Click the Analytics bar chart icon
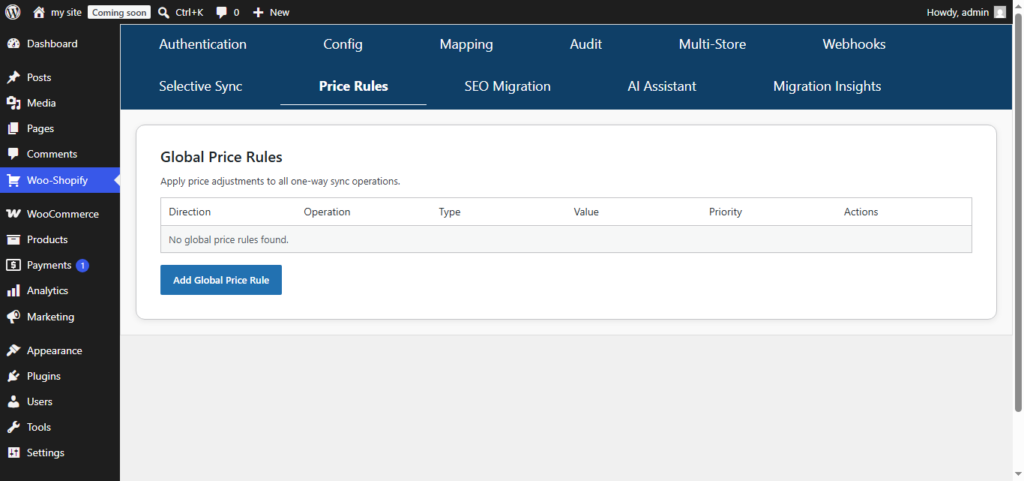Screen dimensions: 1024x481 [x=13, y=290]
